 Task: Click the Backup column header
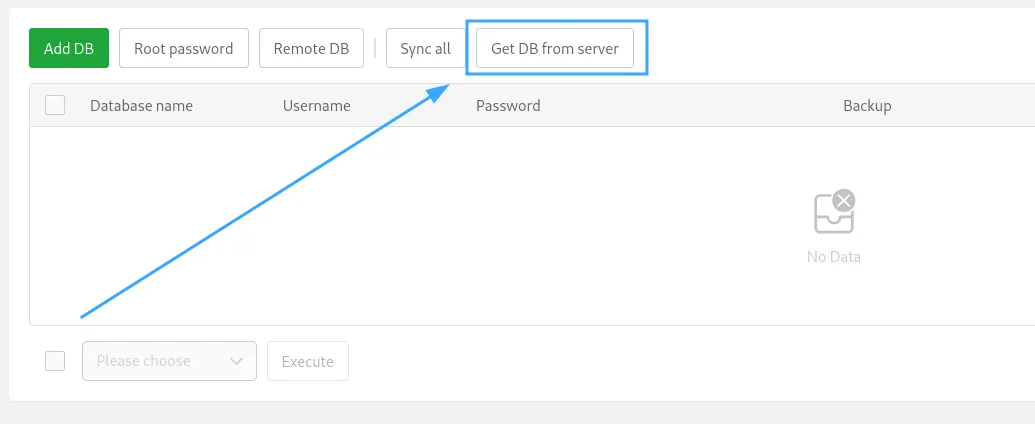click(x=867, y=106)
